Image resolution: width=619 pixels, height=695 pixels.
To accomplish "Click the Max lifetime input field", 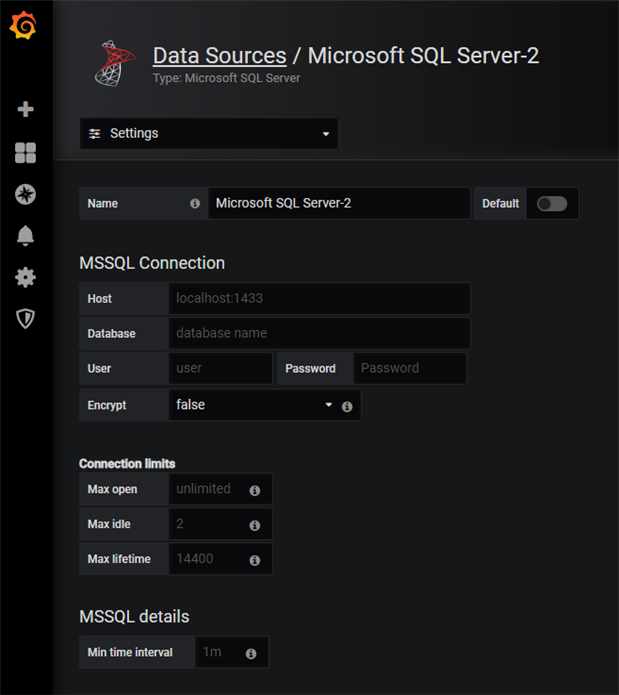I will [x=207, y=559].
